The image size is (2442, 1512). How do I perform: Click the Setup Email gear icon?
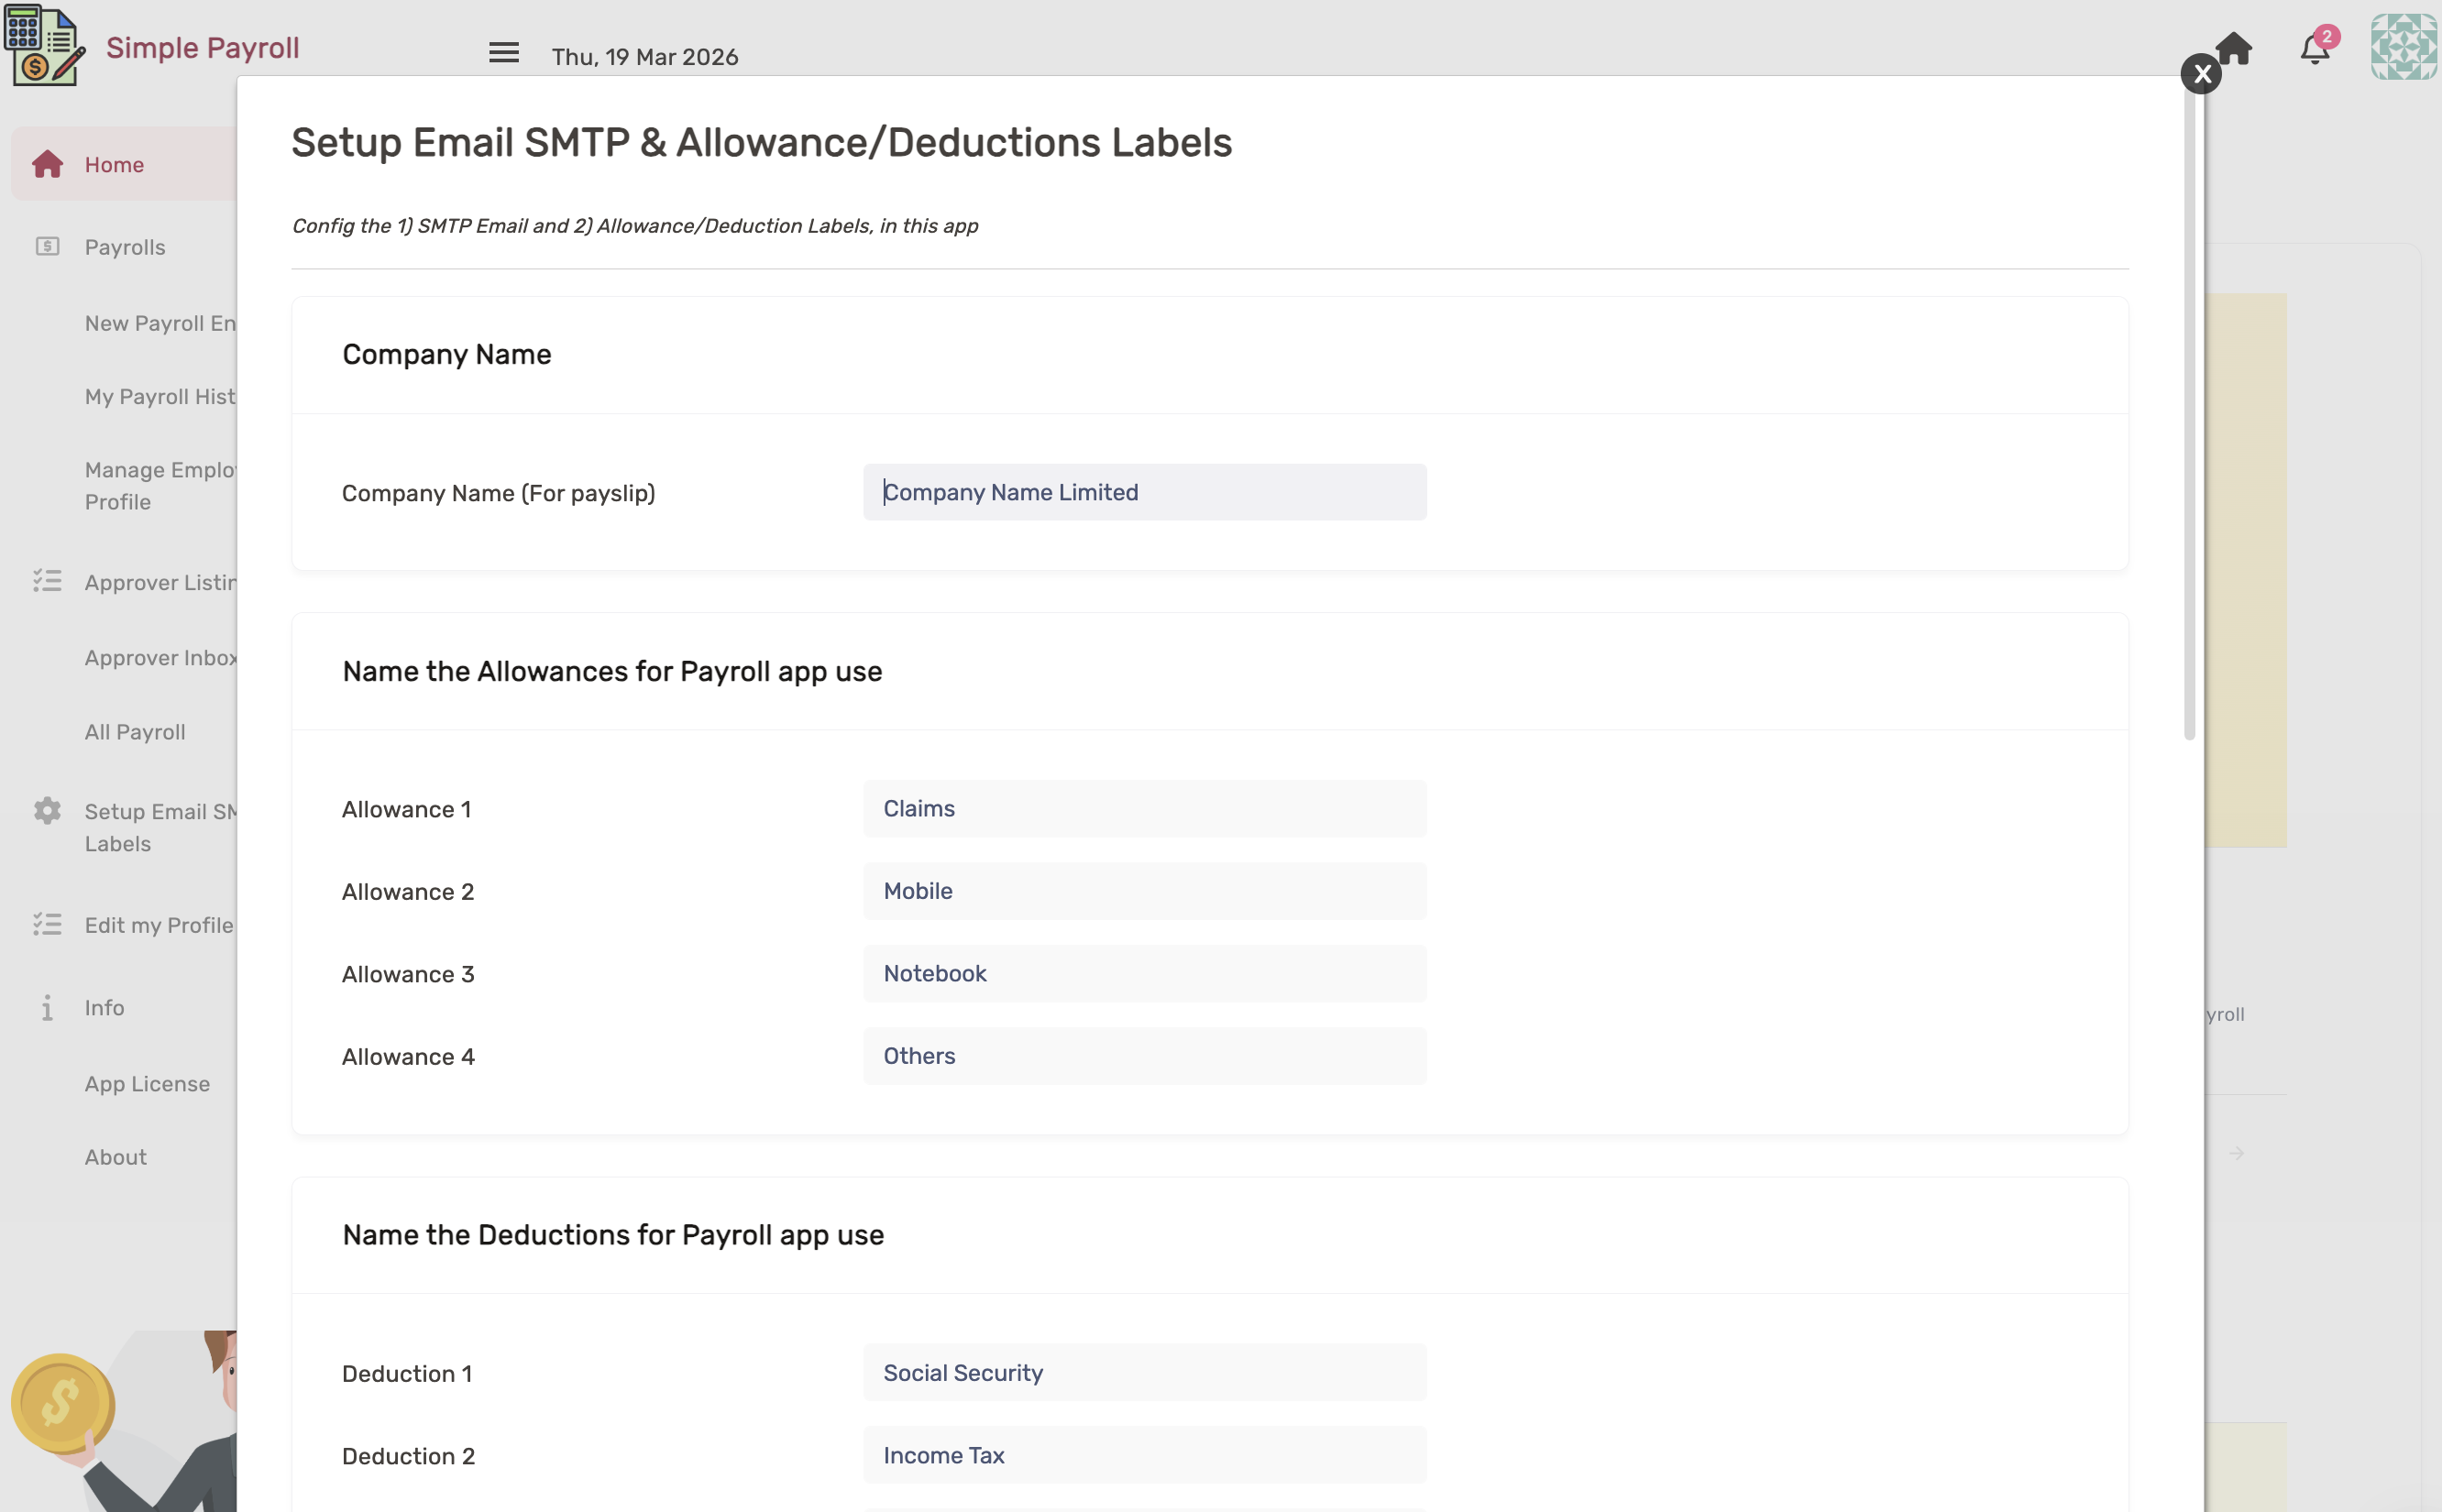47,810
